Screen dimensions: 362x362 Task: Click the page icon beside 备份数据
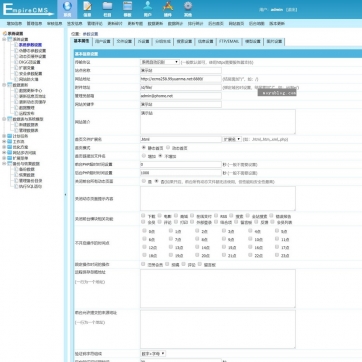[16, 169]
